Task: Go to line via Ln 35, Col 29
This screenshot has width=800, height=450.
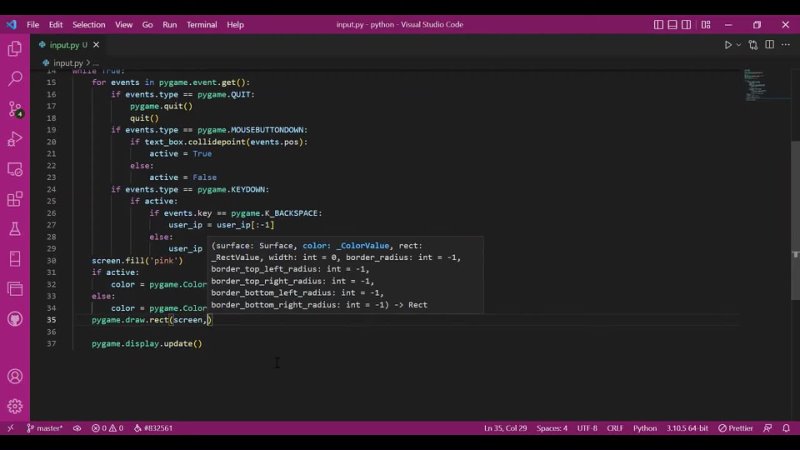Action: point(505,428)
